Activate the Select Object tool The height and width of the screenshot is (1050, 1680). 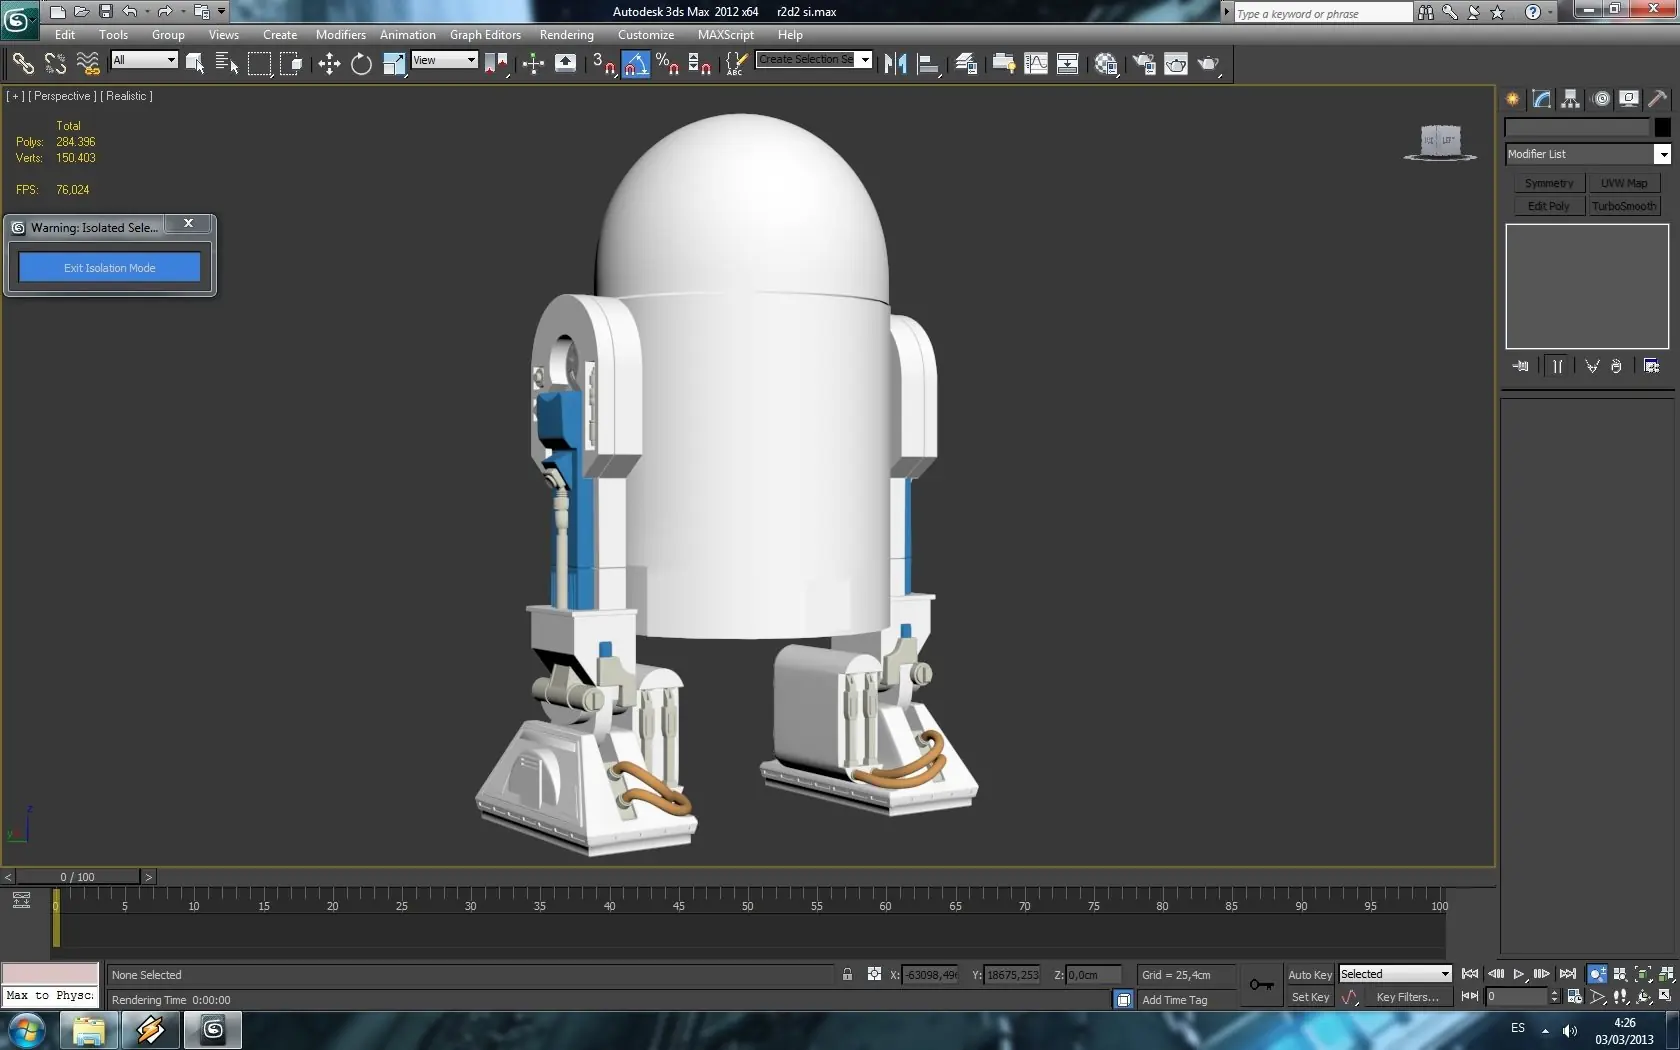point(195,64)
